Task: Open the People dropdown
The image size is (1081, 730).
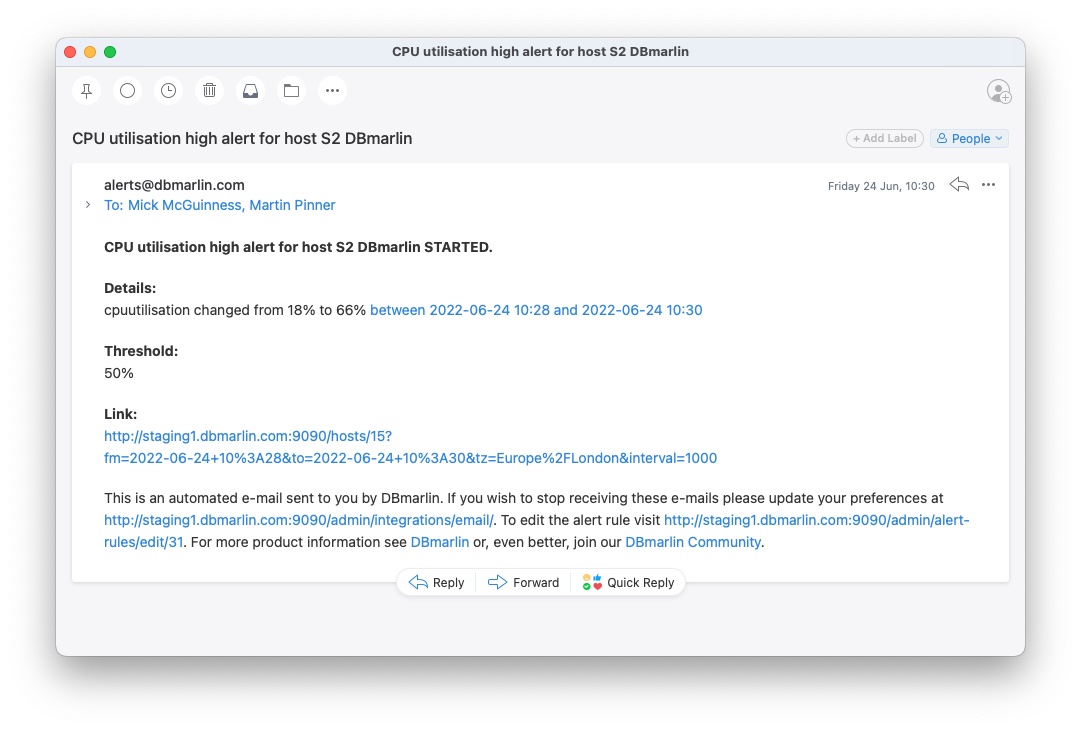Action: (969, 139)
